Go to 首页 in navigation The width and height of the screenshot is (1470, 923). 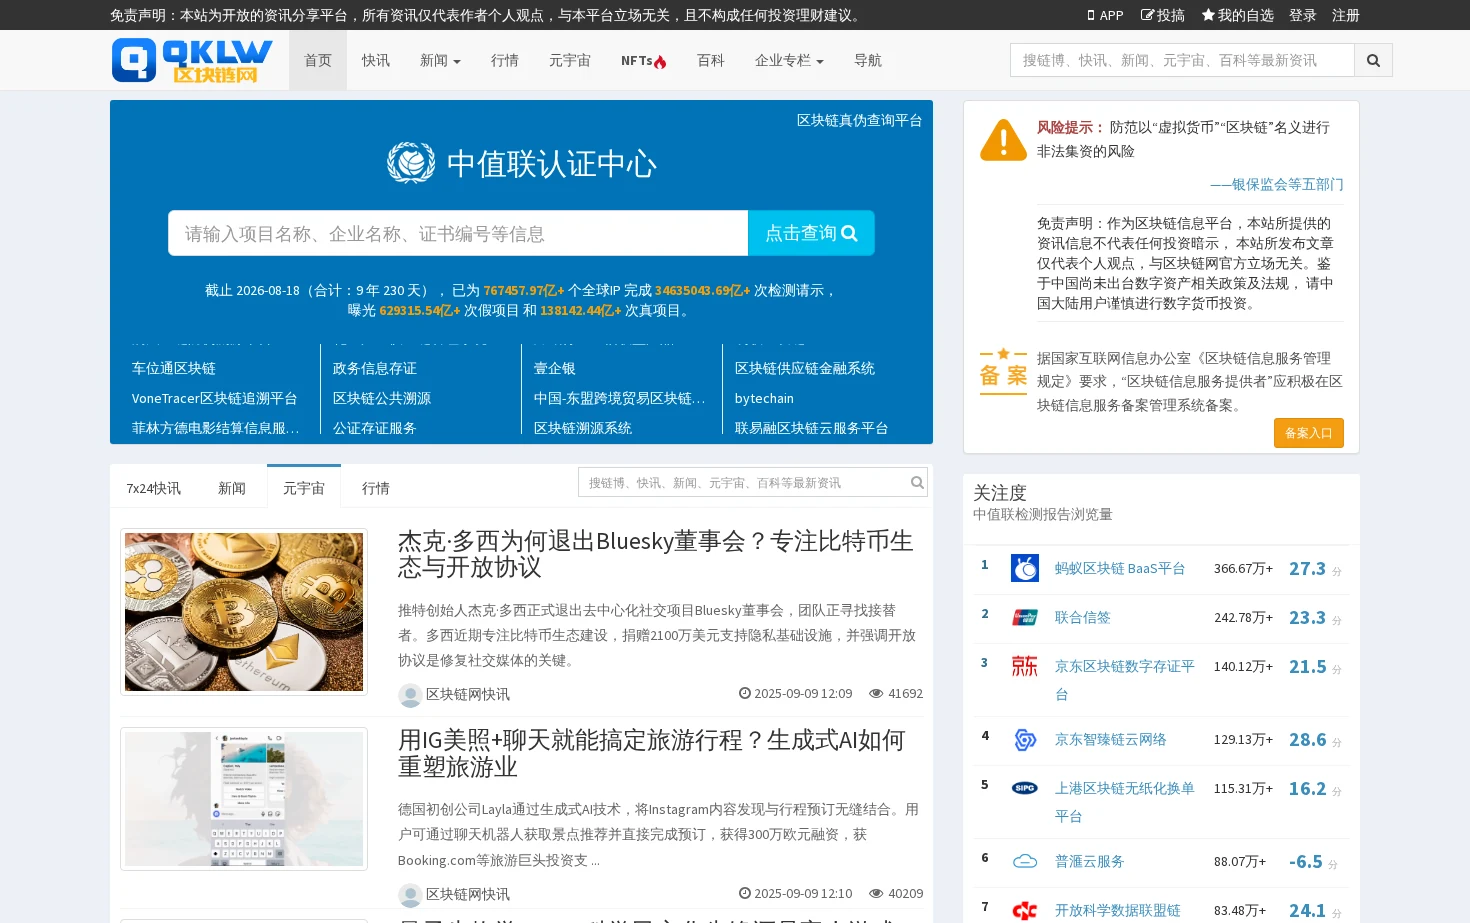[318, 60]
